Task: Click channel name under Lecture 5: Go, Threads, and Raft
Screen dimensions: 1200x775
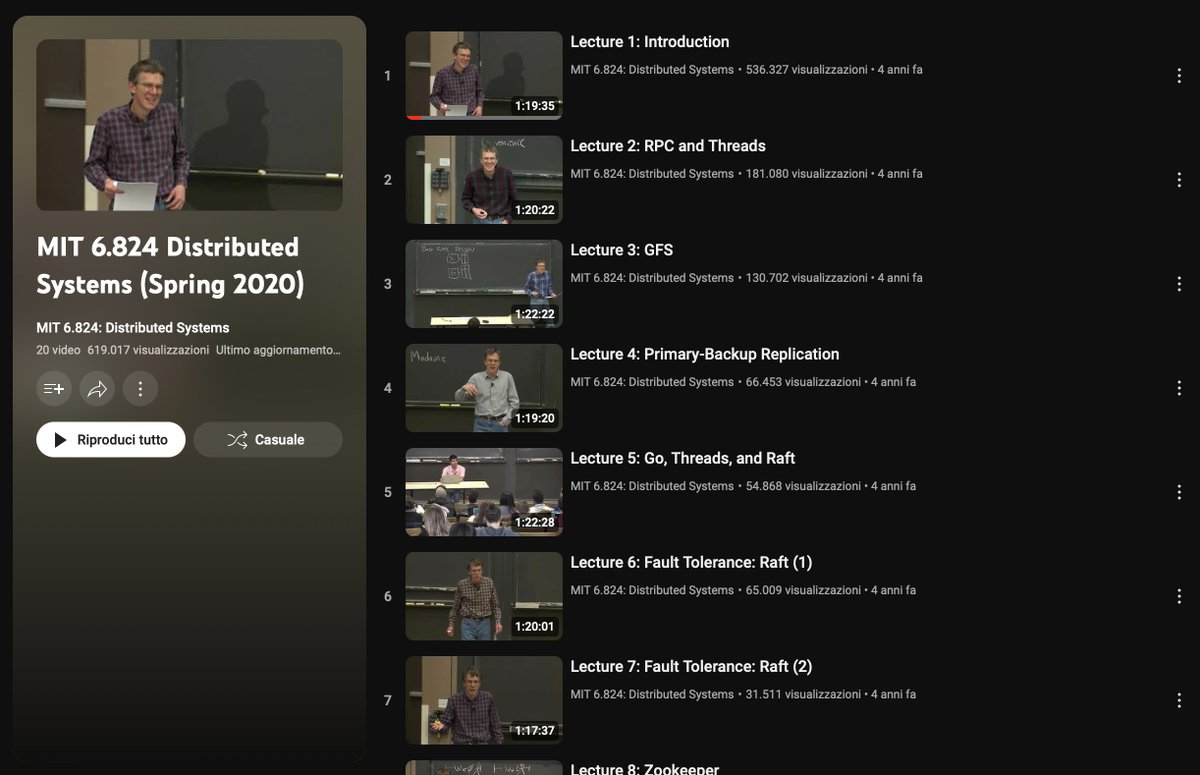Action: (x=652, y=486)
